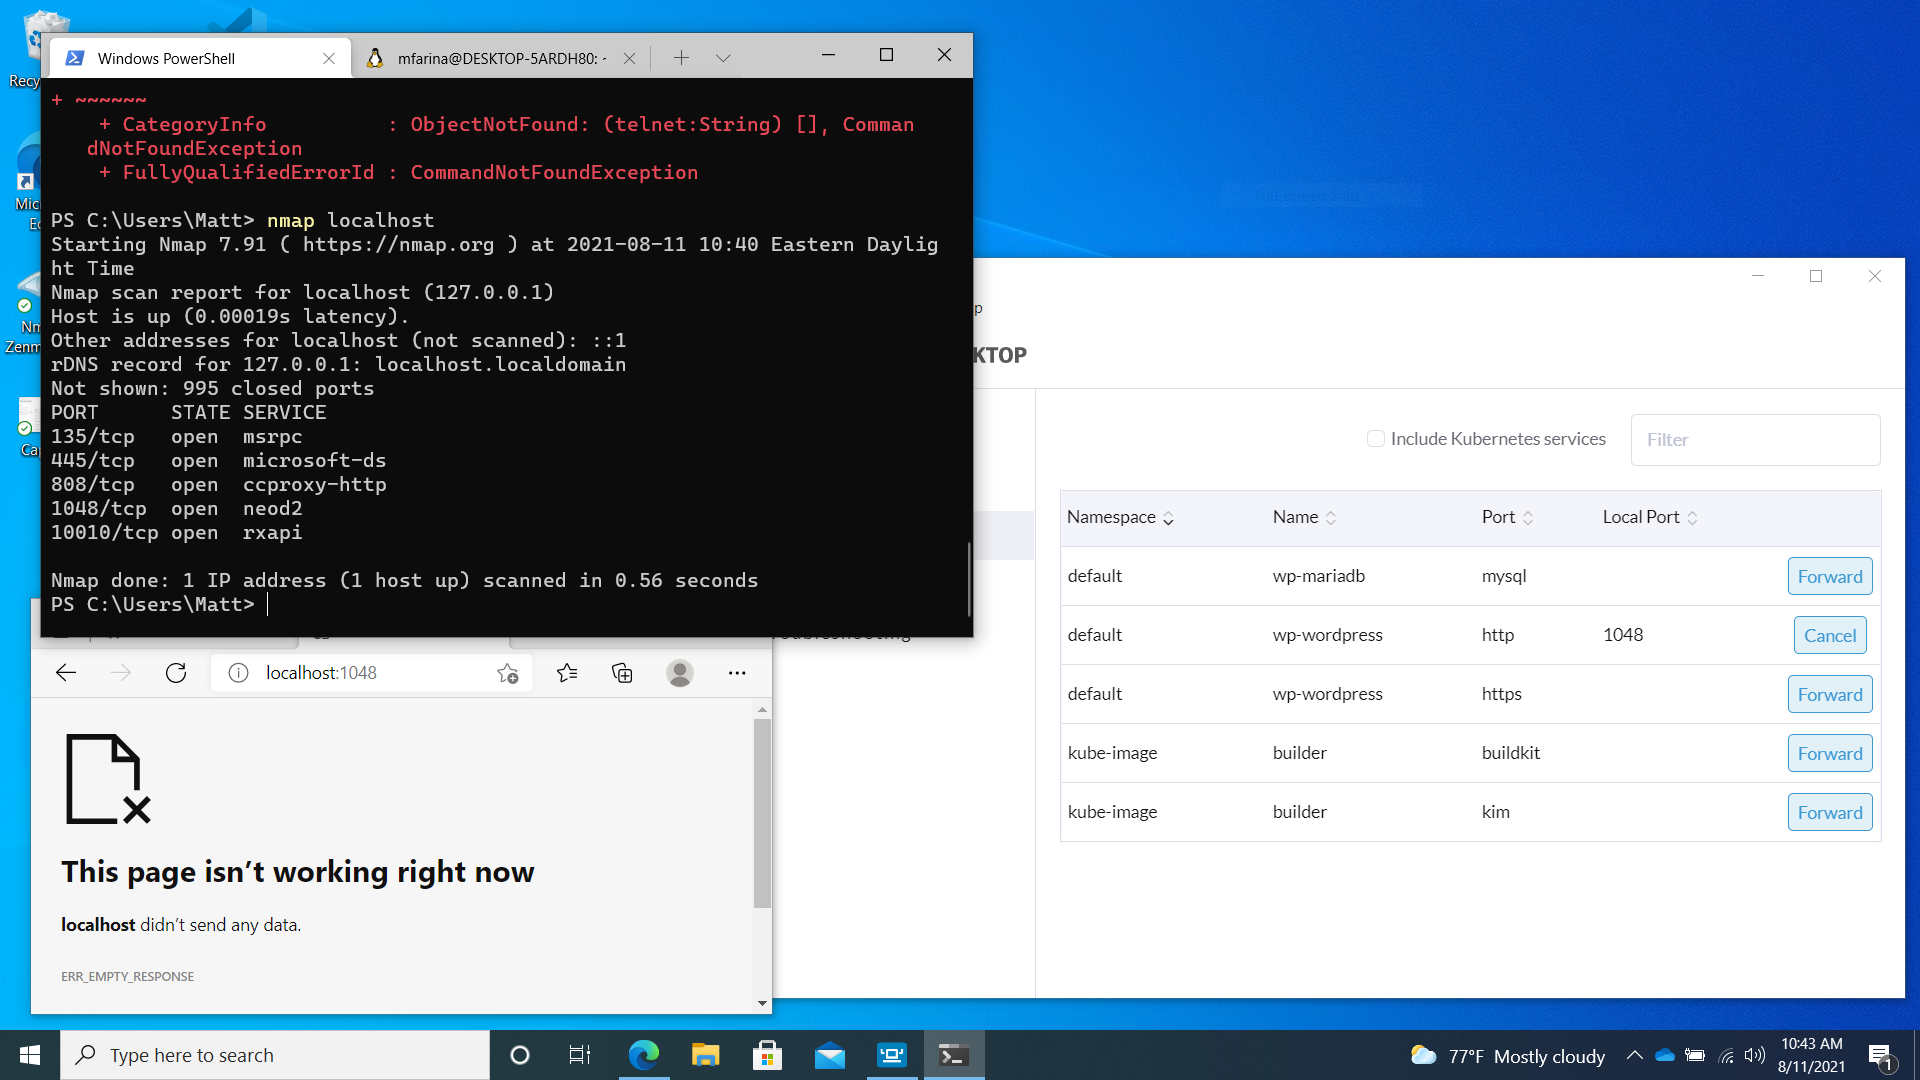Forward the wp-wordpress https port

[x=1830, y=694]
